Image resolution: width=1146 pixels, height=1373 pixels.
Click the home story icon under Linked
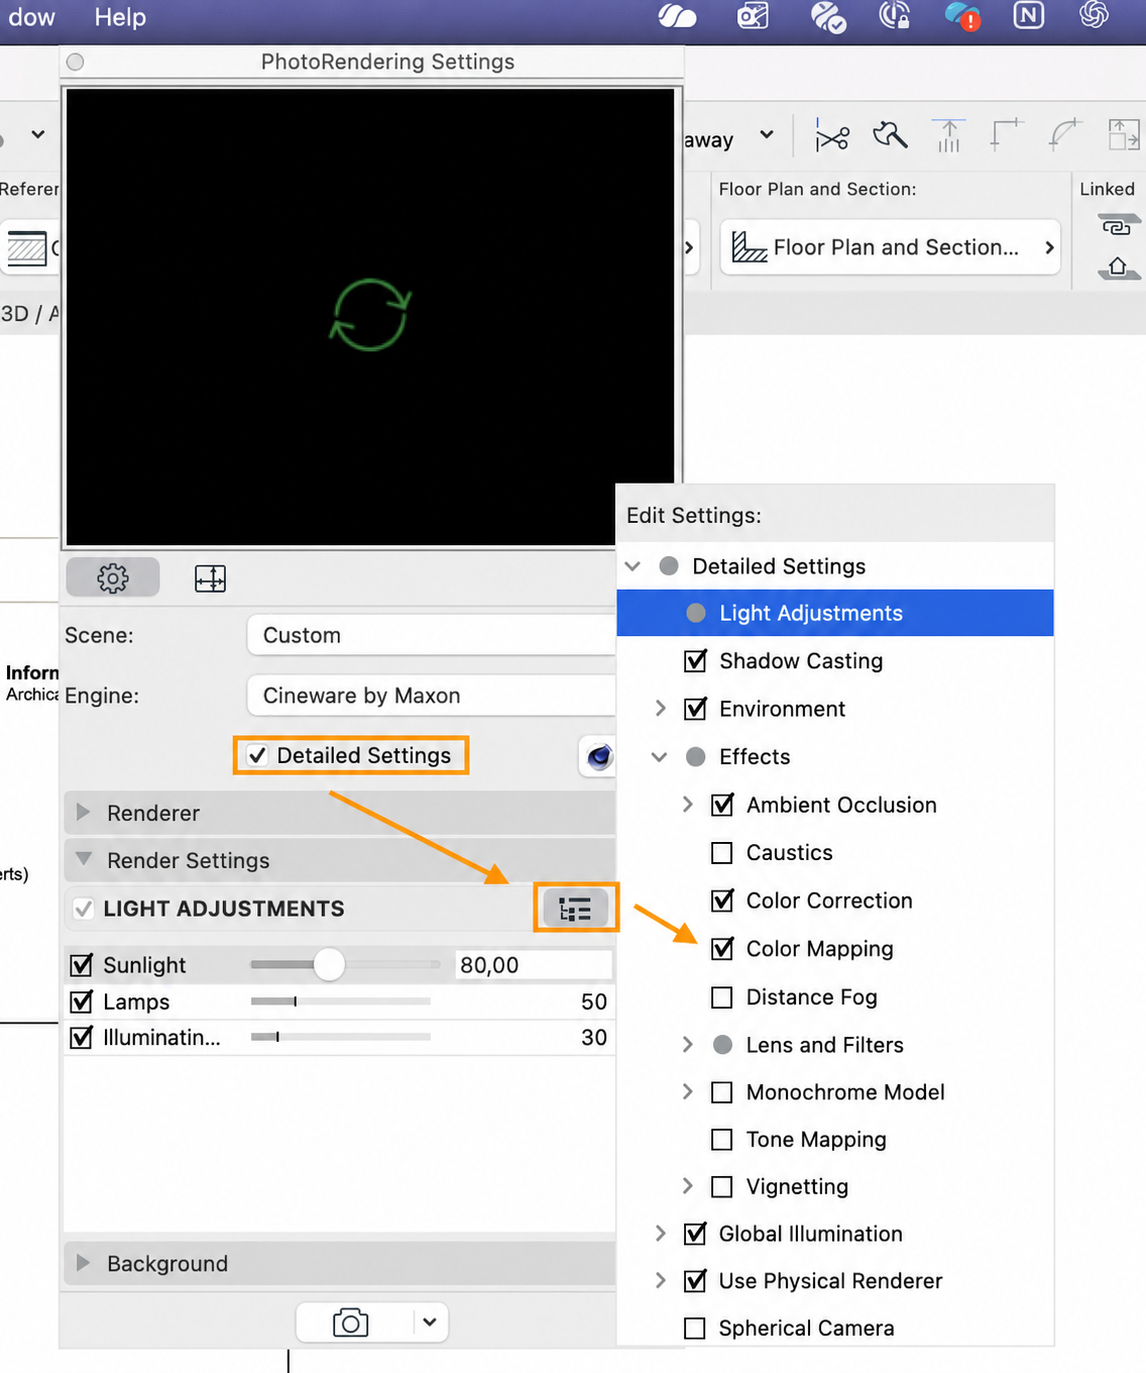click(1117, 268)
